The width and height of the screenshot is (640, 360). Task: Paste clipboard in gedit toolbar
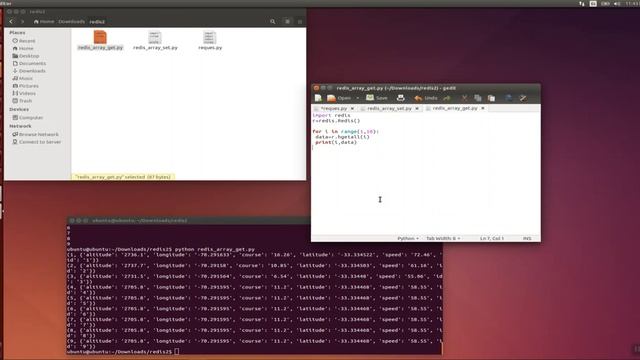coord(491,98)
